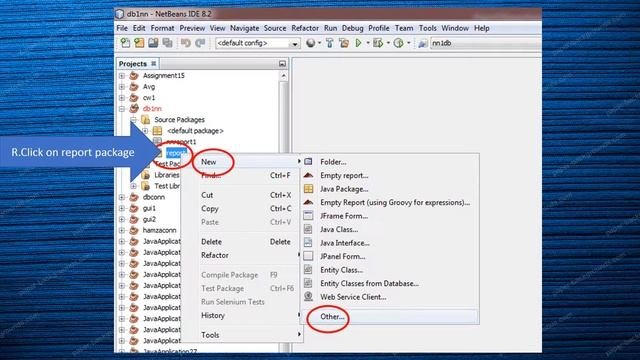Select the gui1 project in tree

pos(149,208)
